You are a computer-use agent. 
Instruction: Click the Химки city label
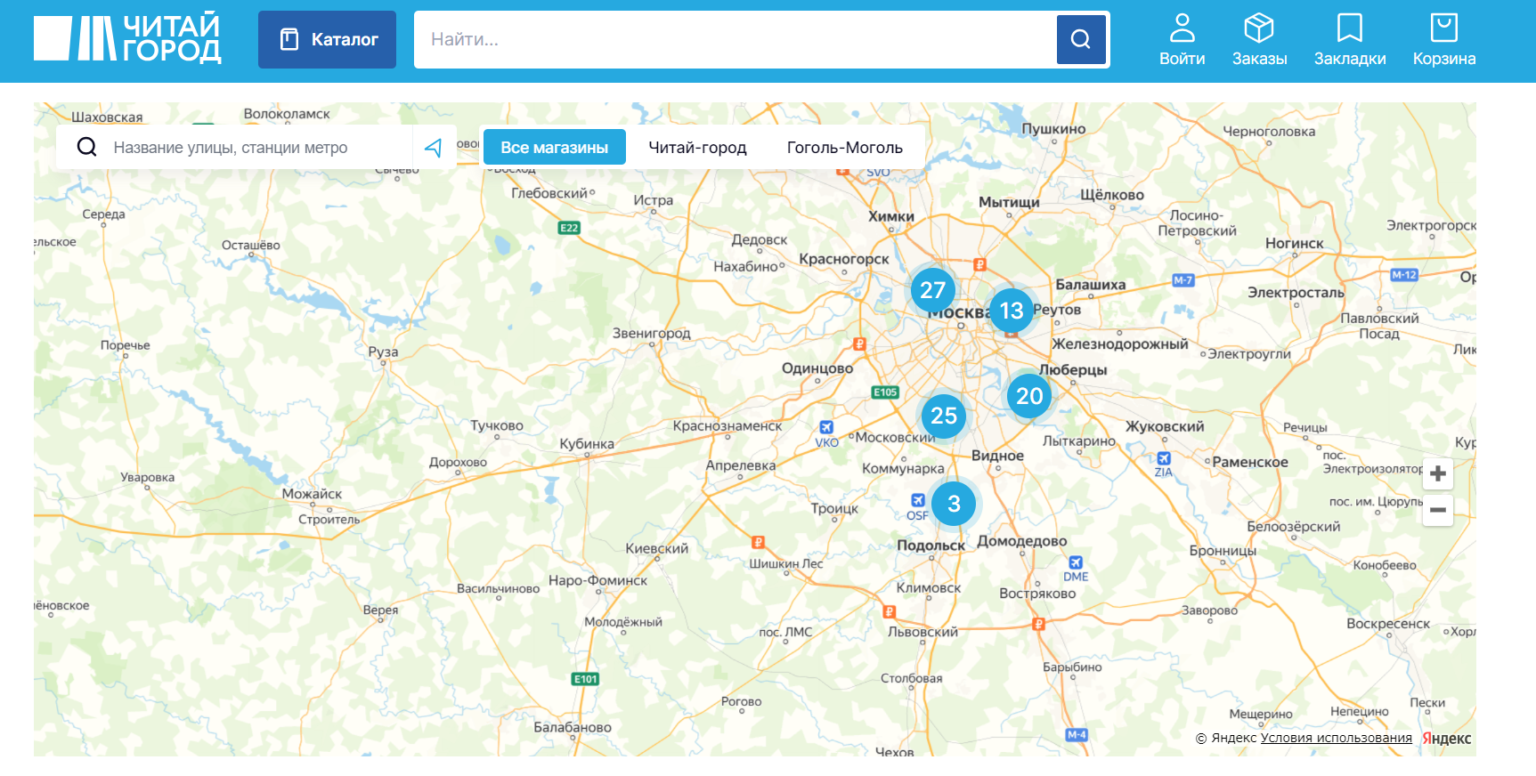[892, 216]
